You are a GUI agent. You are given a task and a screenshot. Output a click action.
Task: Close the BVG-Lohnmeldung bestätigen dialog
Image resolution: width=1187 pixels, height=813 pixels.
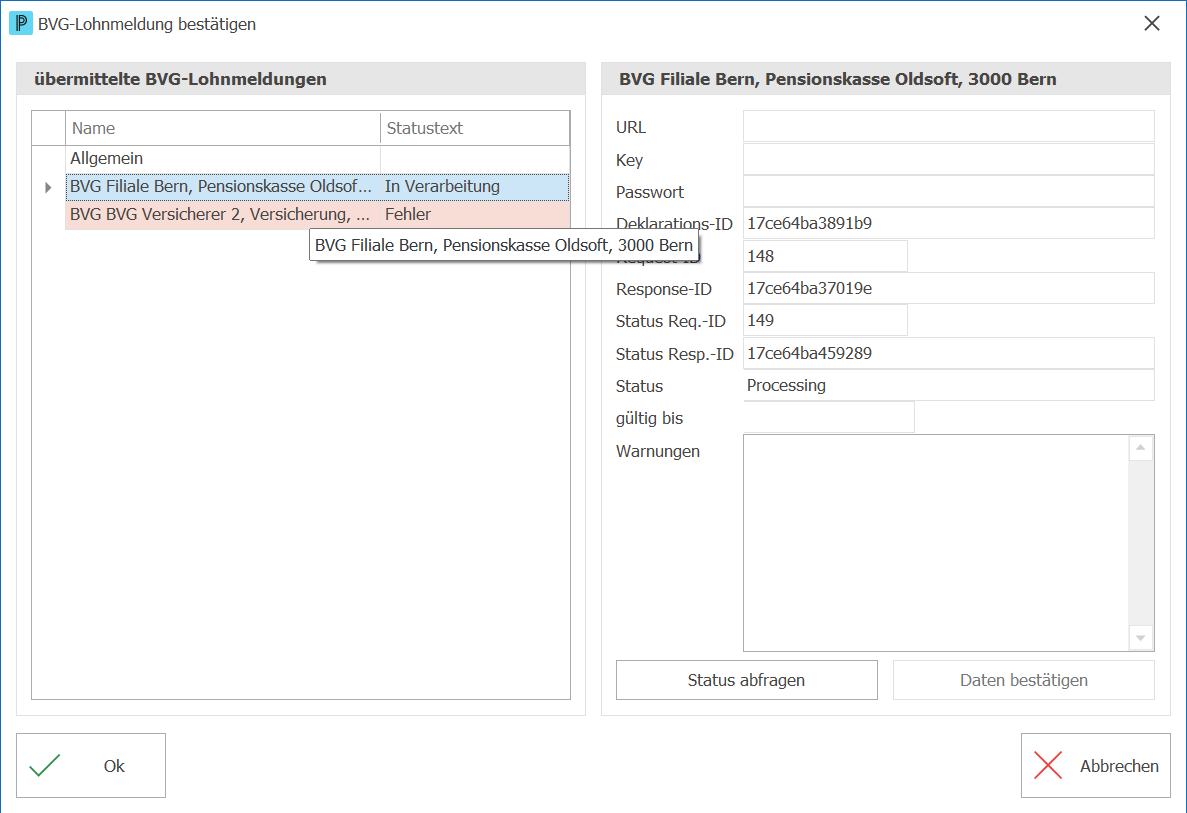click(1151, 23)
